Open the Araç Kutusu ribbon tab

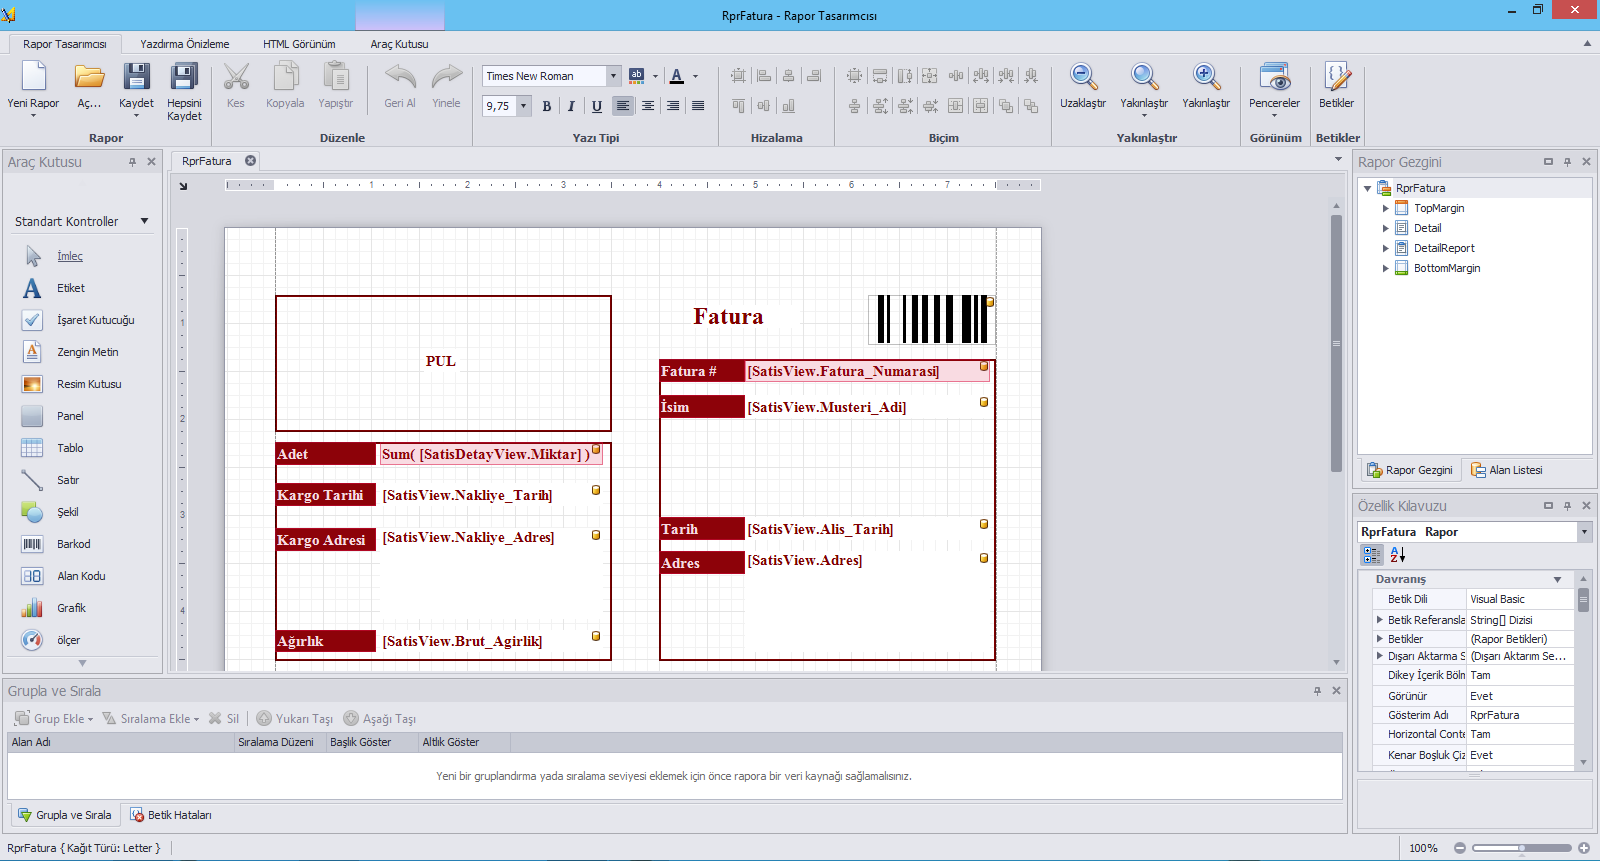point(399,44)
